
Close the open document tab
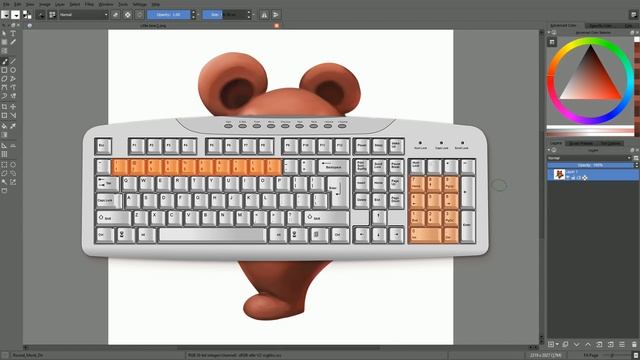(277, 25)
